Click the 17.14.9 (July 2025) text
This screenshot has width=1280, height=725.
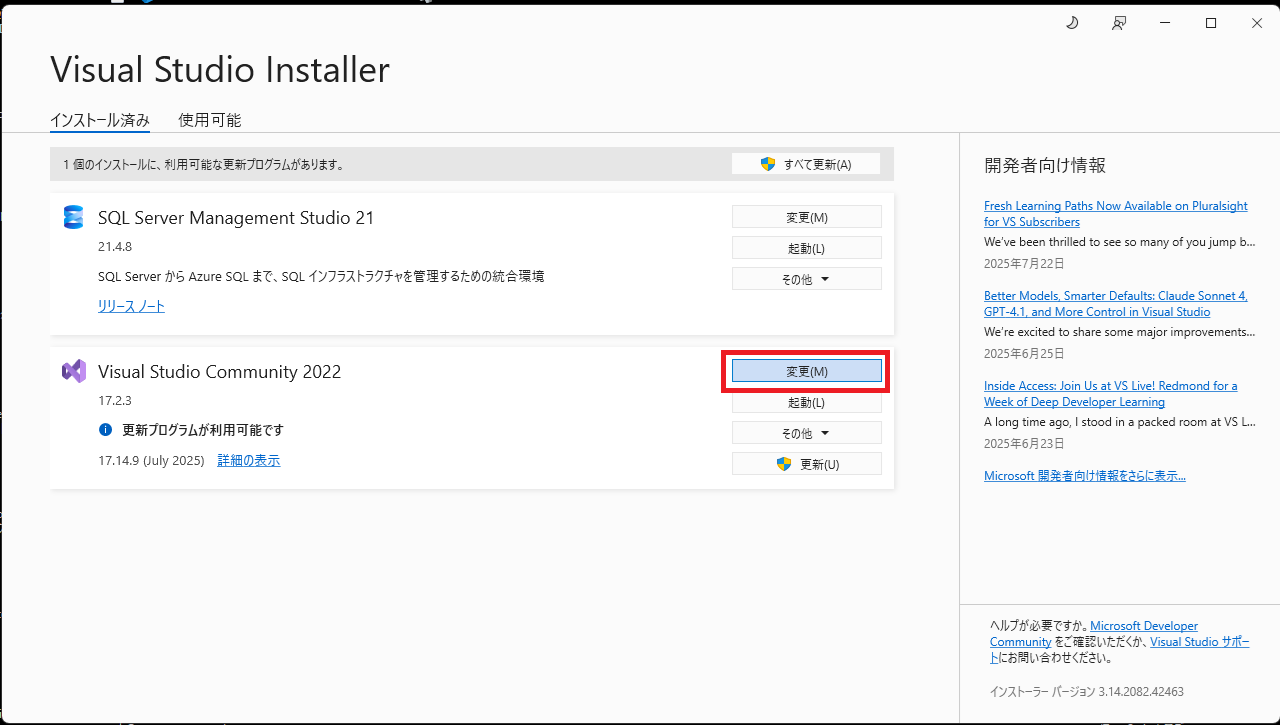(151, 461)
